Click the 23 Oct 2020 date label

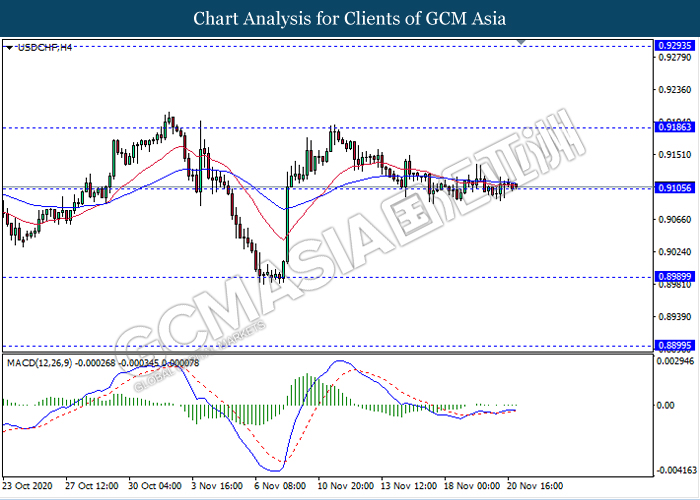pos(27,485)
